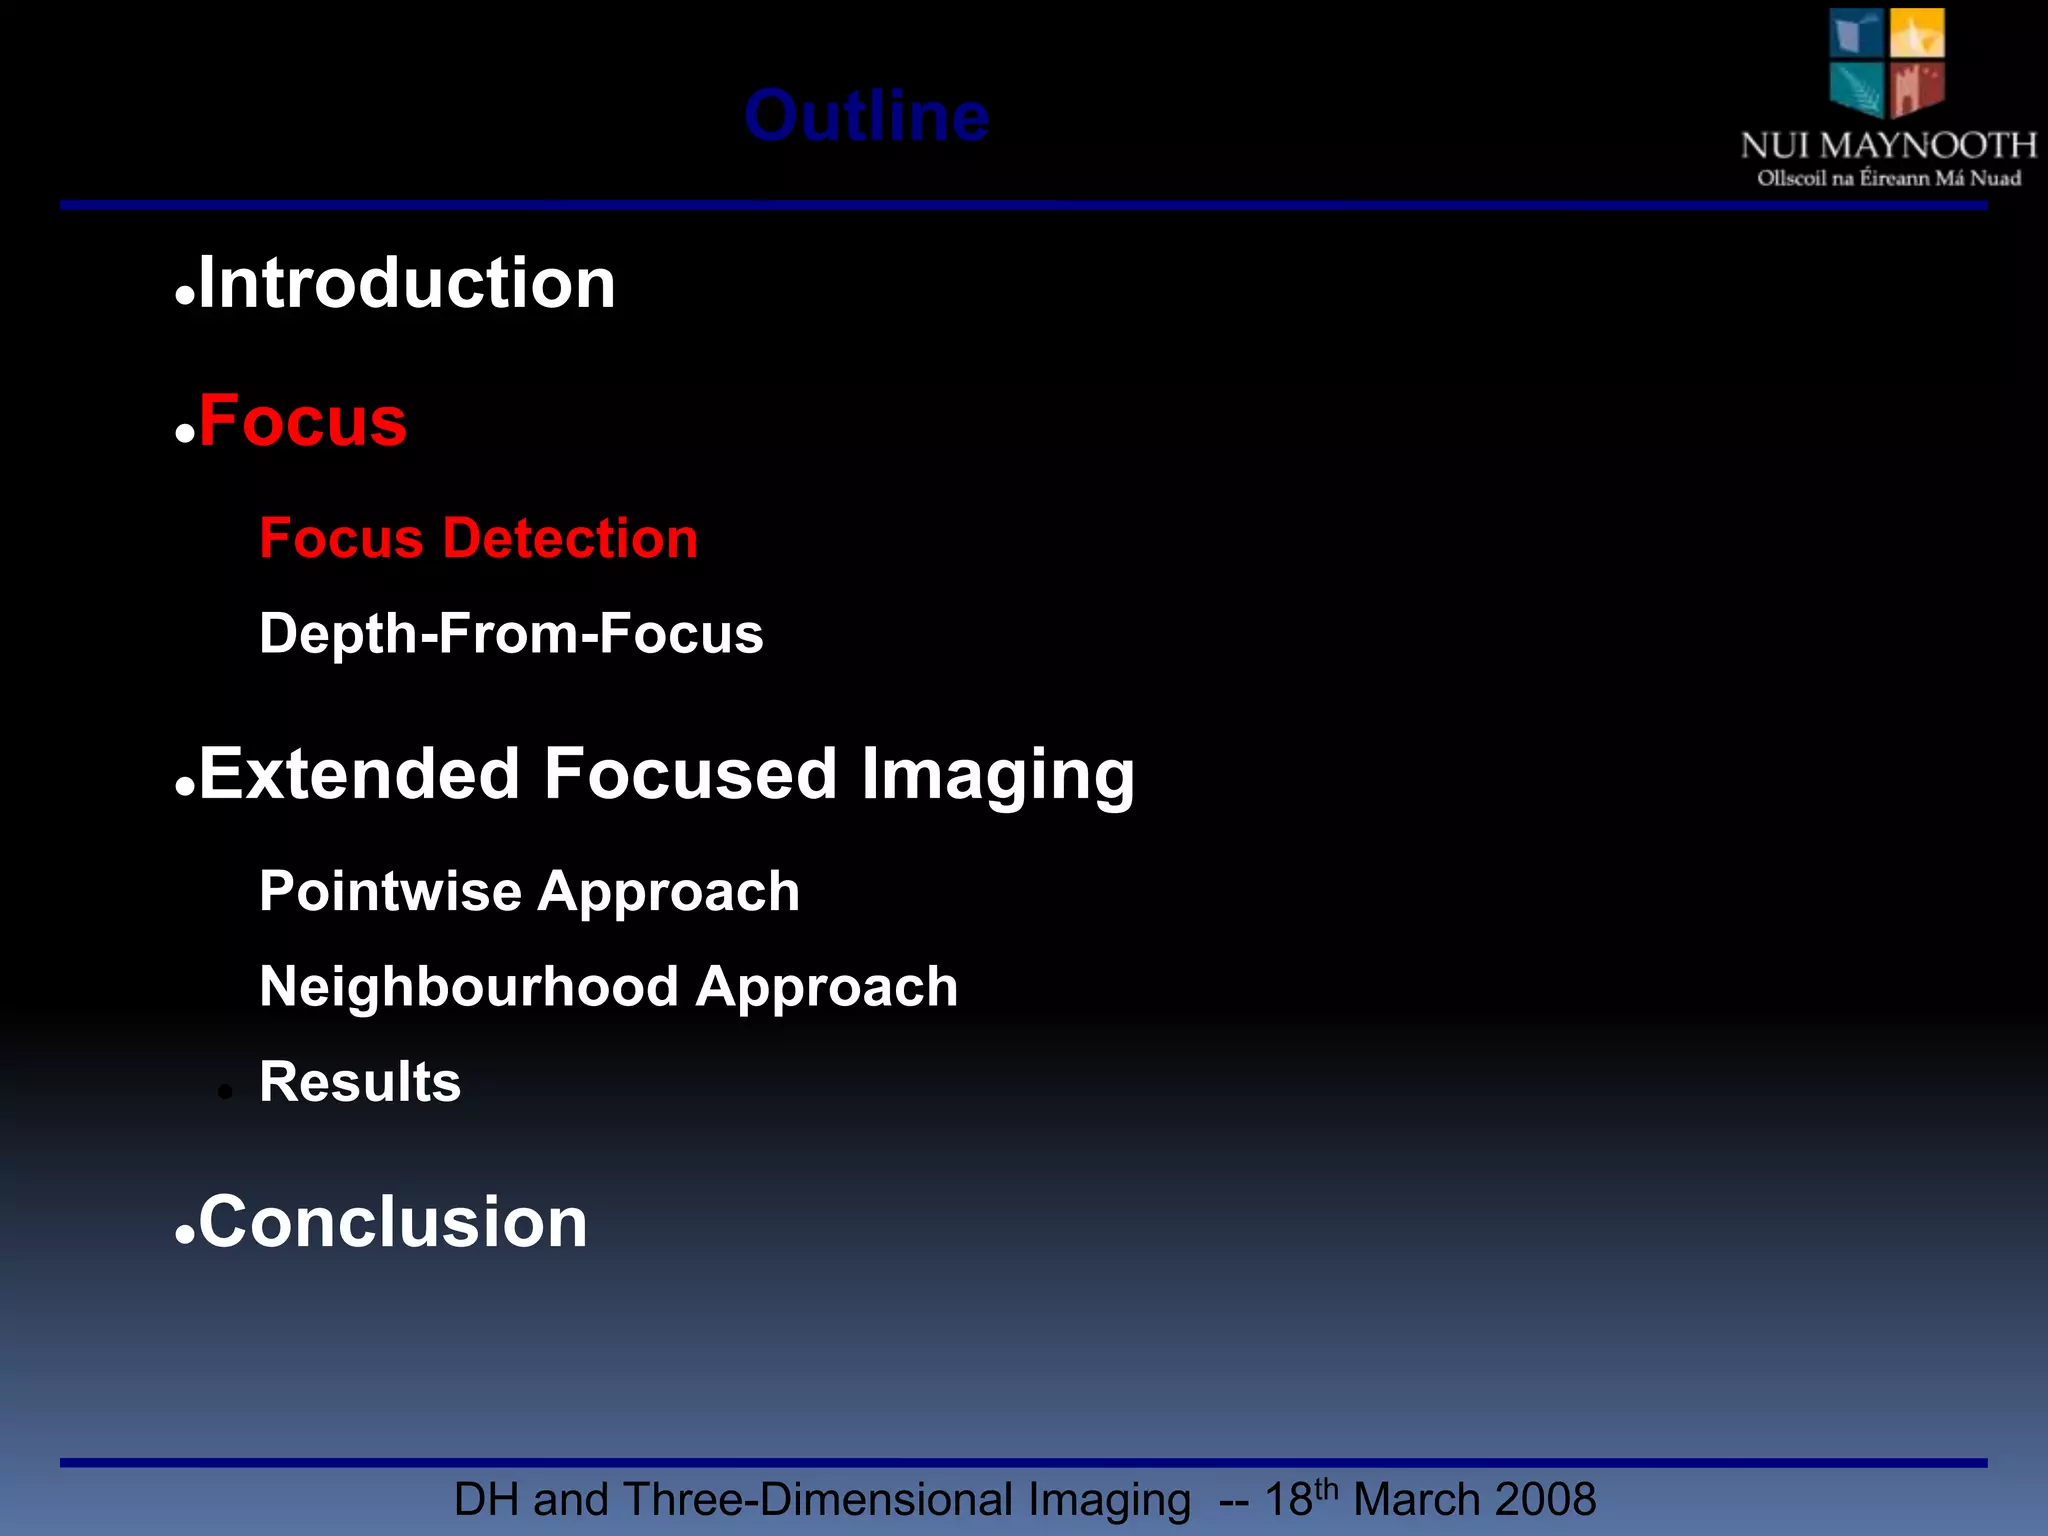This screenshot has width=2048, height=1536.
Task: Click the Neighbourhood Approach entry
Action: click(x=608, y=987)
